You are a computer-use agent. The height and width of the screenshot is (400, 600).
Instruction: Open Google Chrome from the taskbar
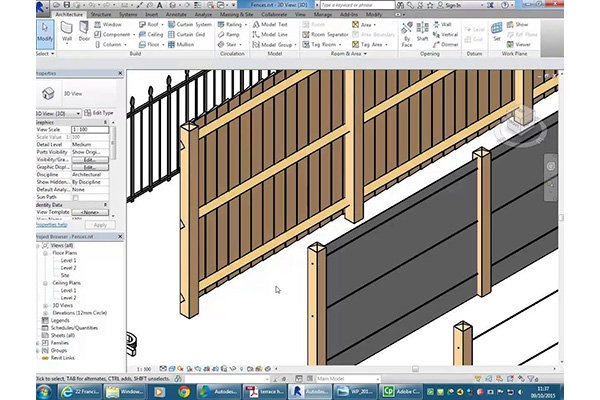tap(183, 392)
